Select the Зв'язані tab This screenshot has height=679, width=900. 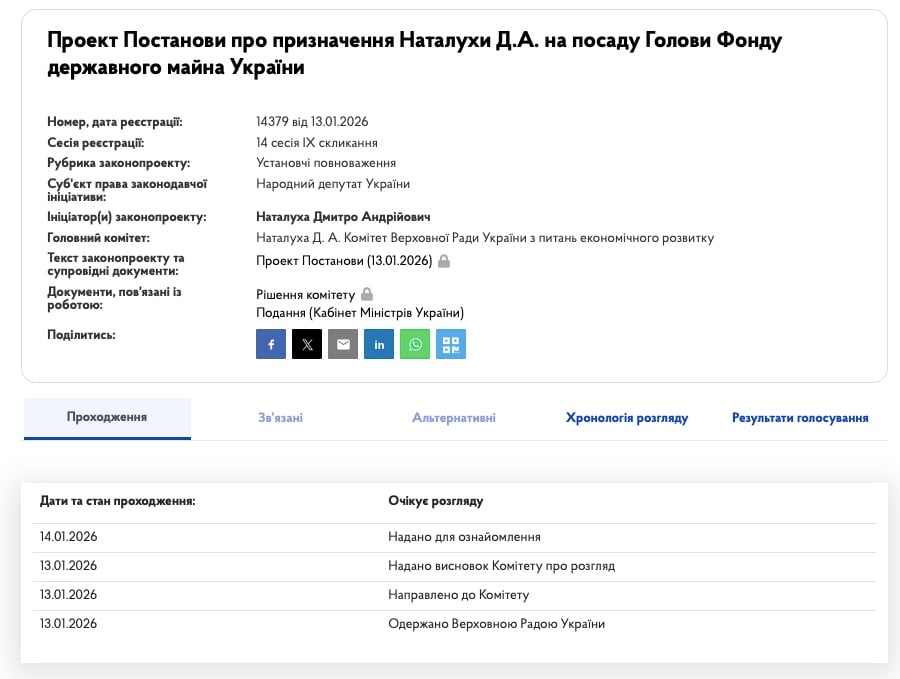coord(280,417)
